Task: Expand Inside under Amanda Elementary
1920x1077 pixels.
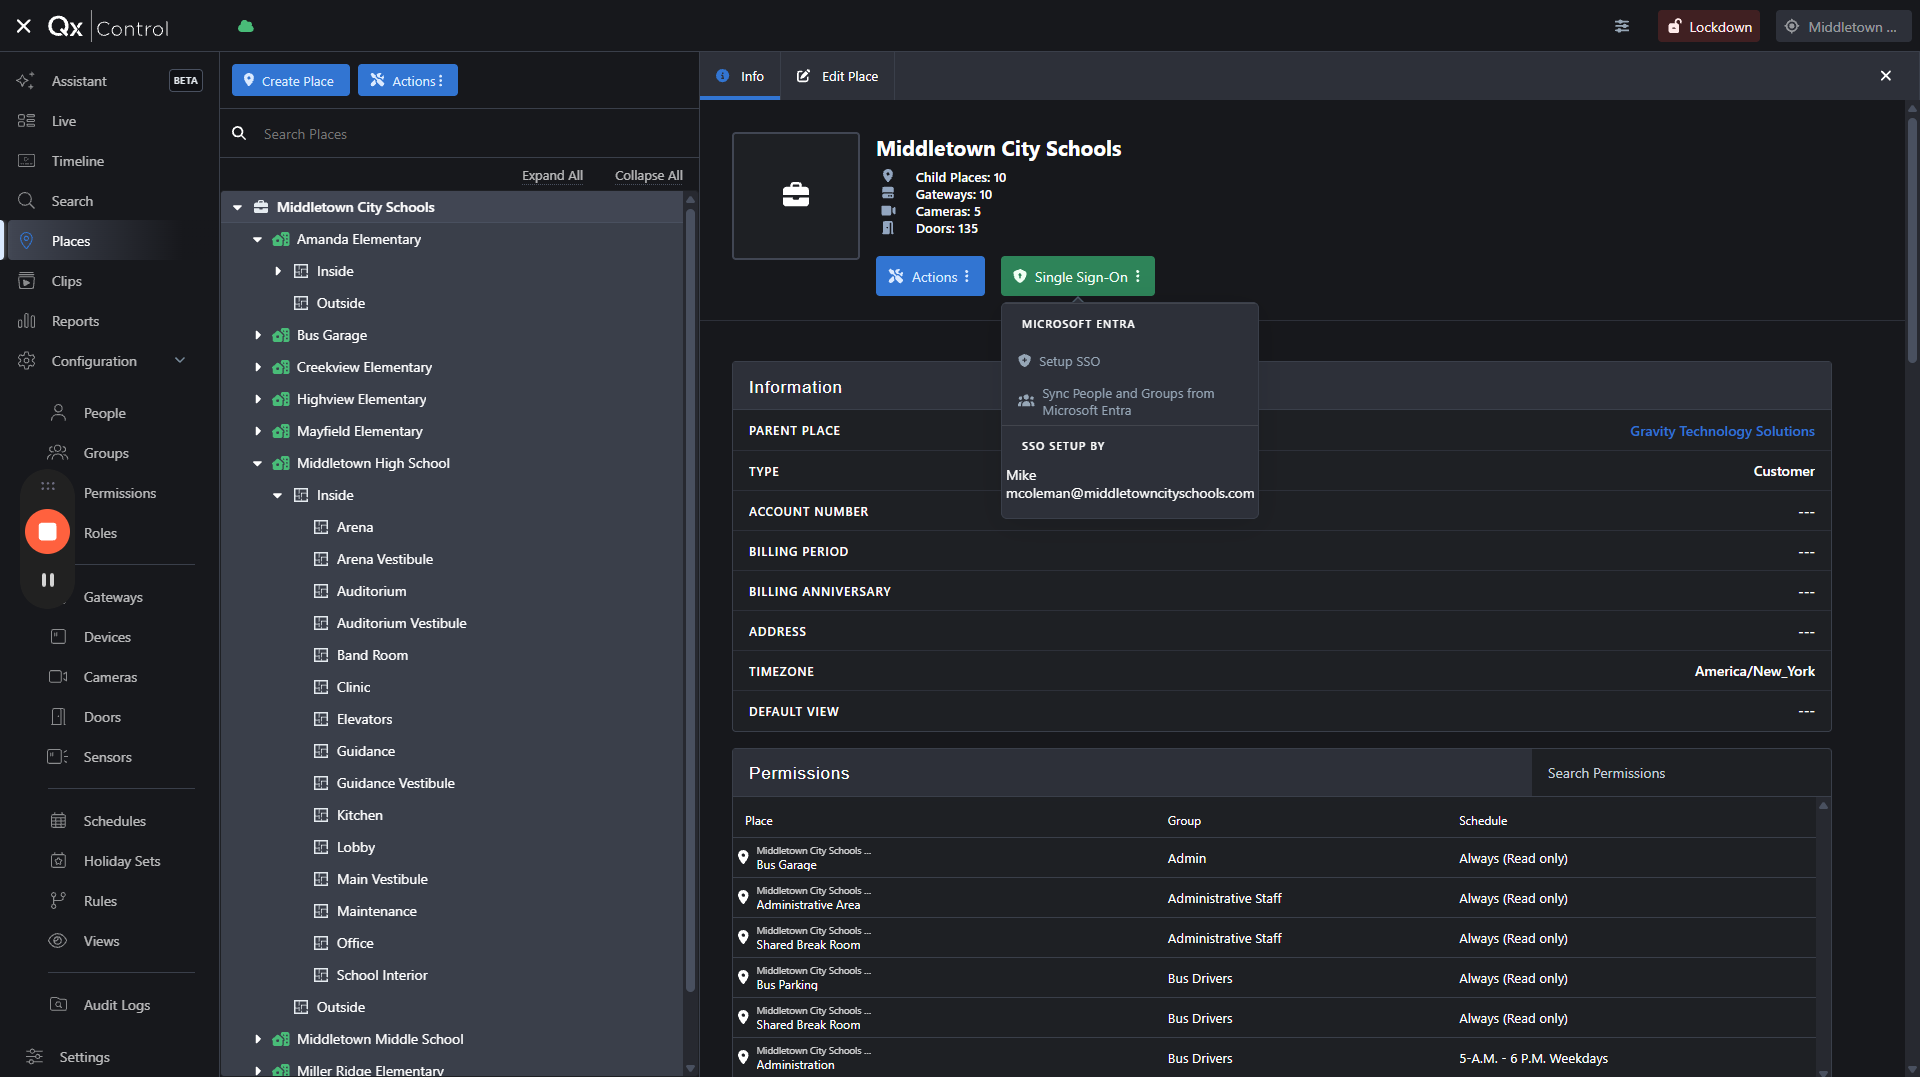Action: coord(278,272)
